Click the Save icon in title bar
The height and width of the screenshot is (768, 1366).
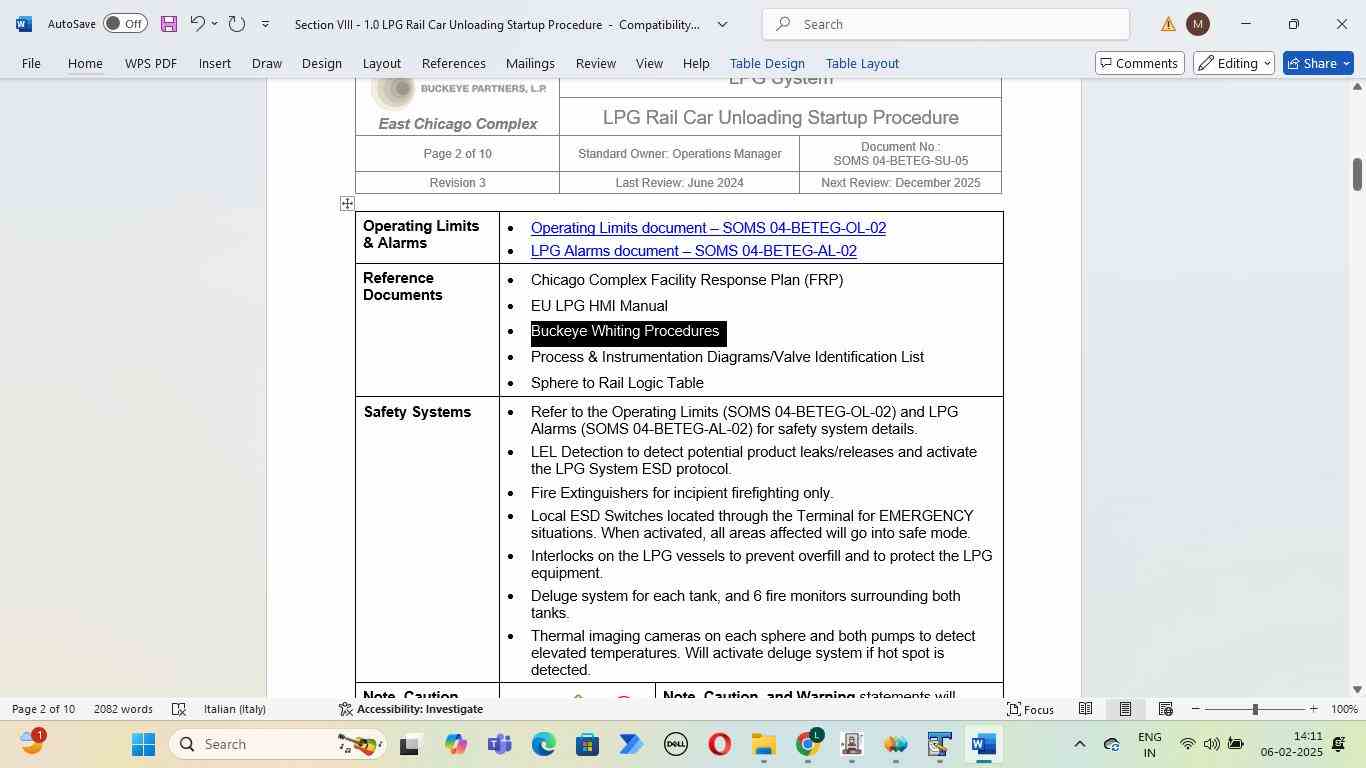[x=169, y=24]
